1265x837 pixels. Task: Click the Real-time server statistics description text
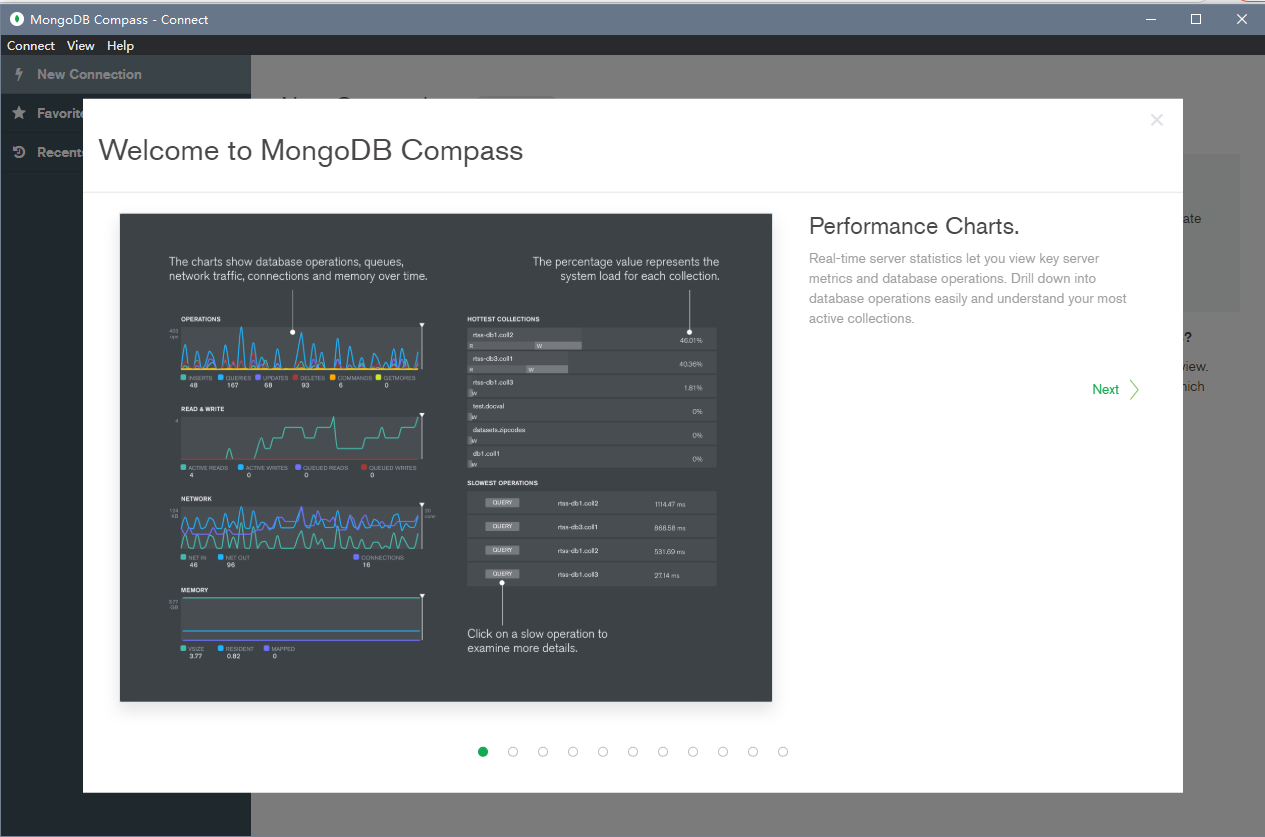pyautogui.click(x=968, y=289)
